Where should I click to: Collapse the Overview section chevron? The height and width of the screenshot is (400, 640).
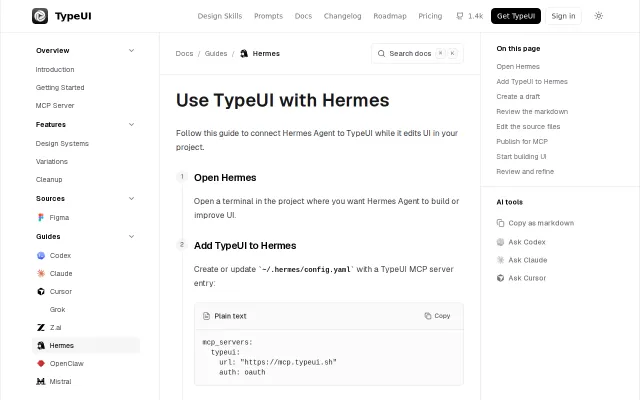tap(131, 51)
